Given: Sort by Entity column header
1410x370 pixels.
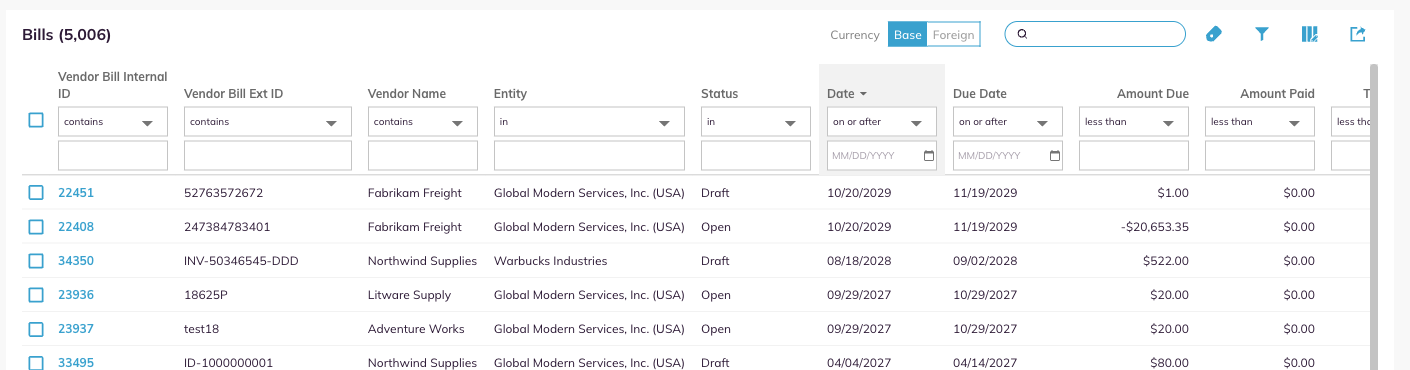Looking at the screenshot, I should [x=510, y=94].
